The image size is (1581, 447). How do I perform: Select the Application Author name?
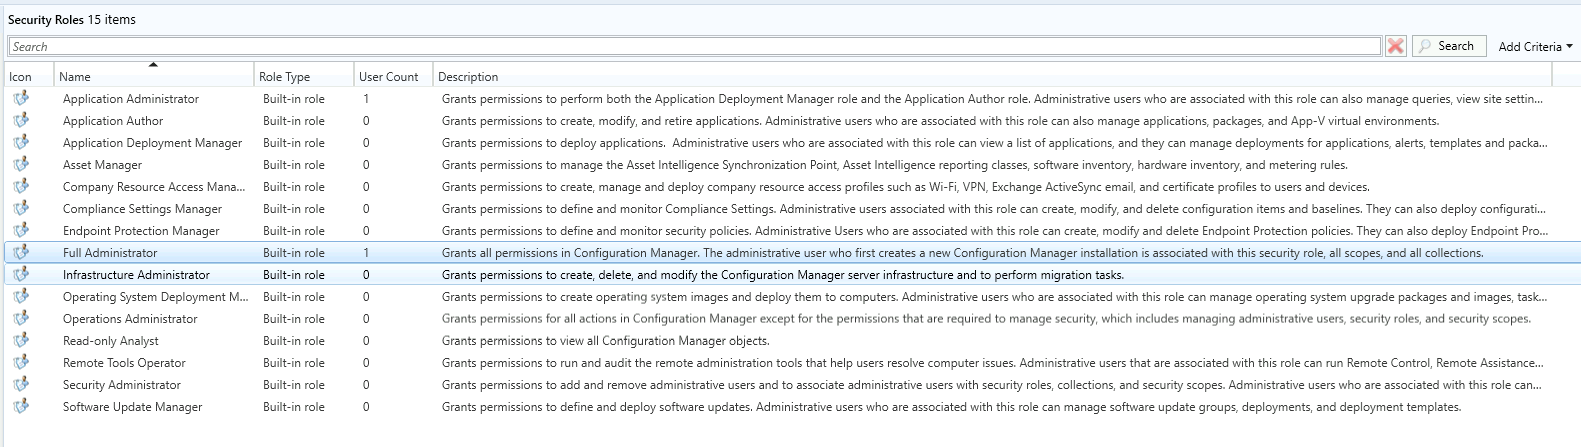point(113,121)
